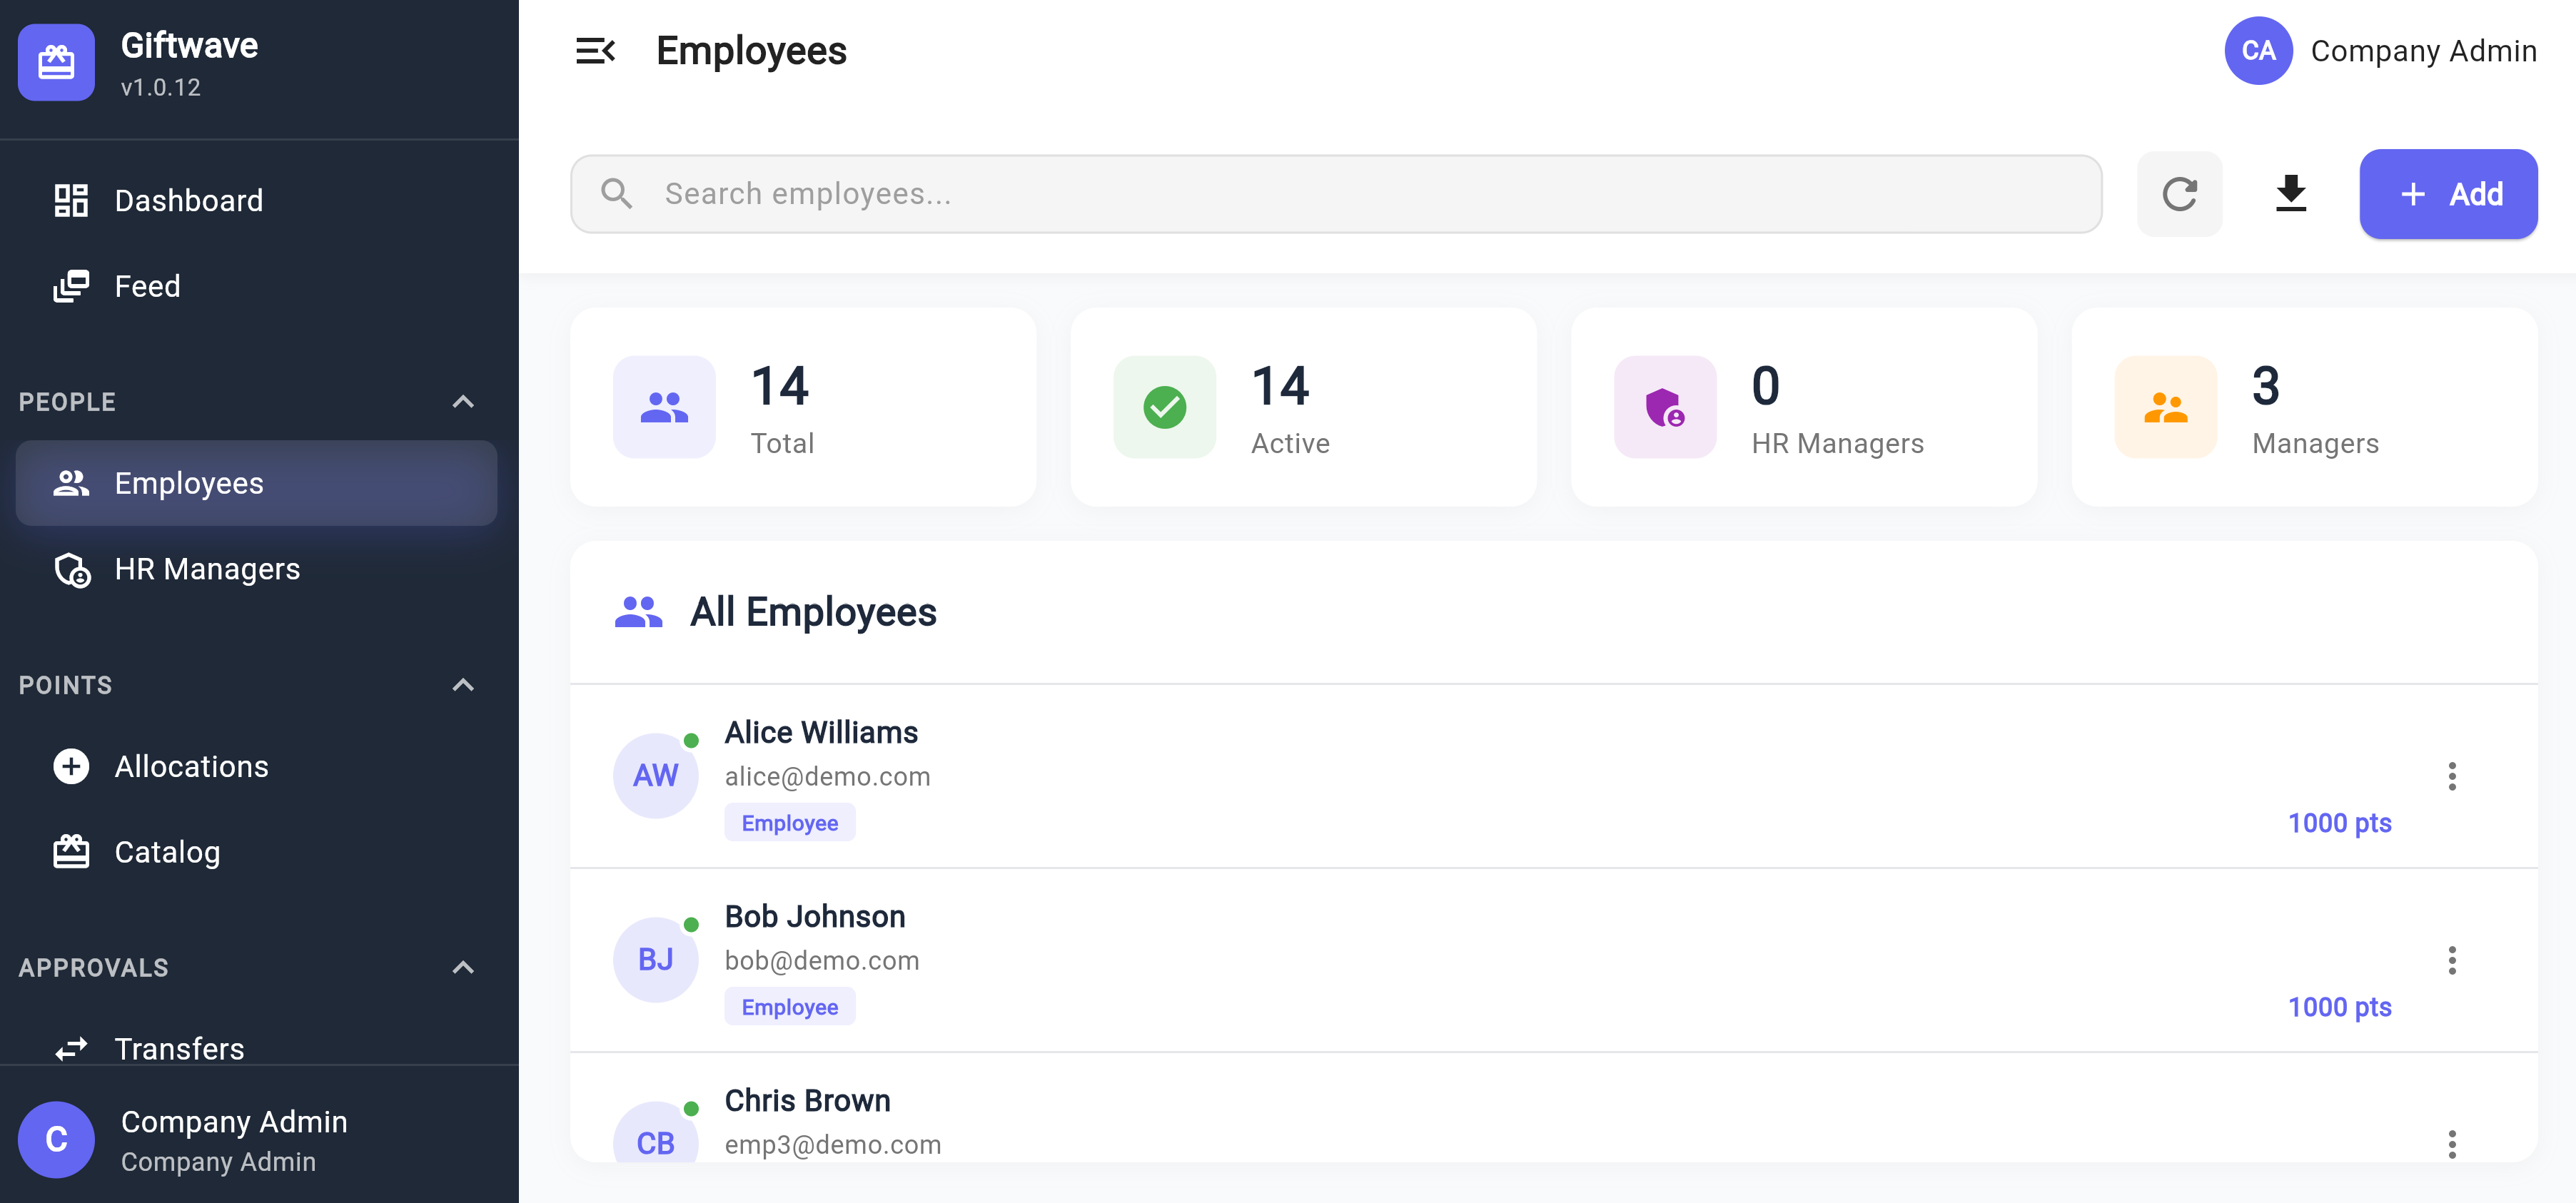
Task: Click the 14 Total stat value
Action: 780,386
